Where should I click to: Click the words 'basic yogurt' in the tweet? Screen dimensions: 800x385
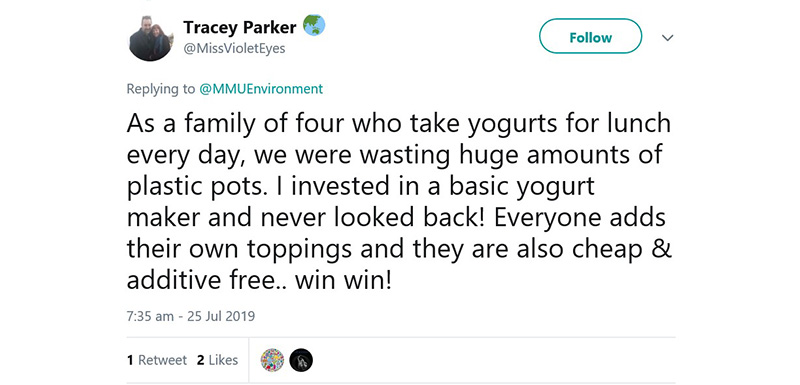(x=522, y=188)
